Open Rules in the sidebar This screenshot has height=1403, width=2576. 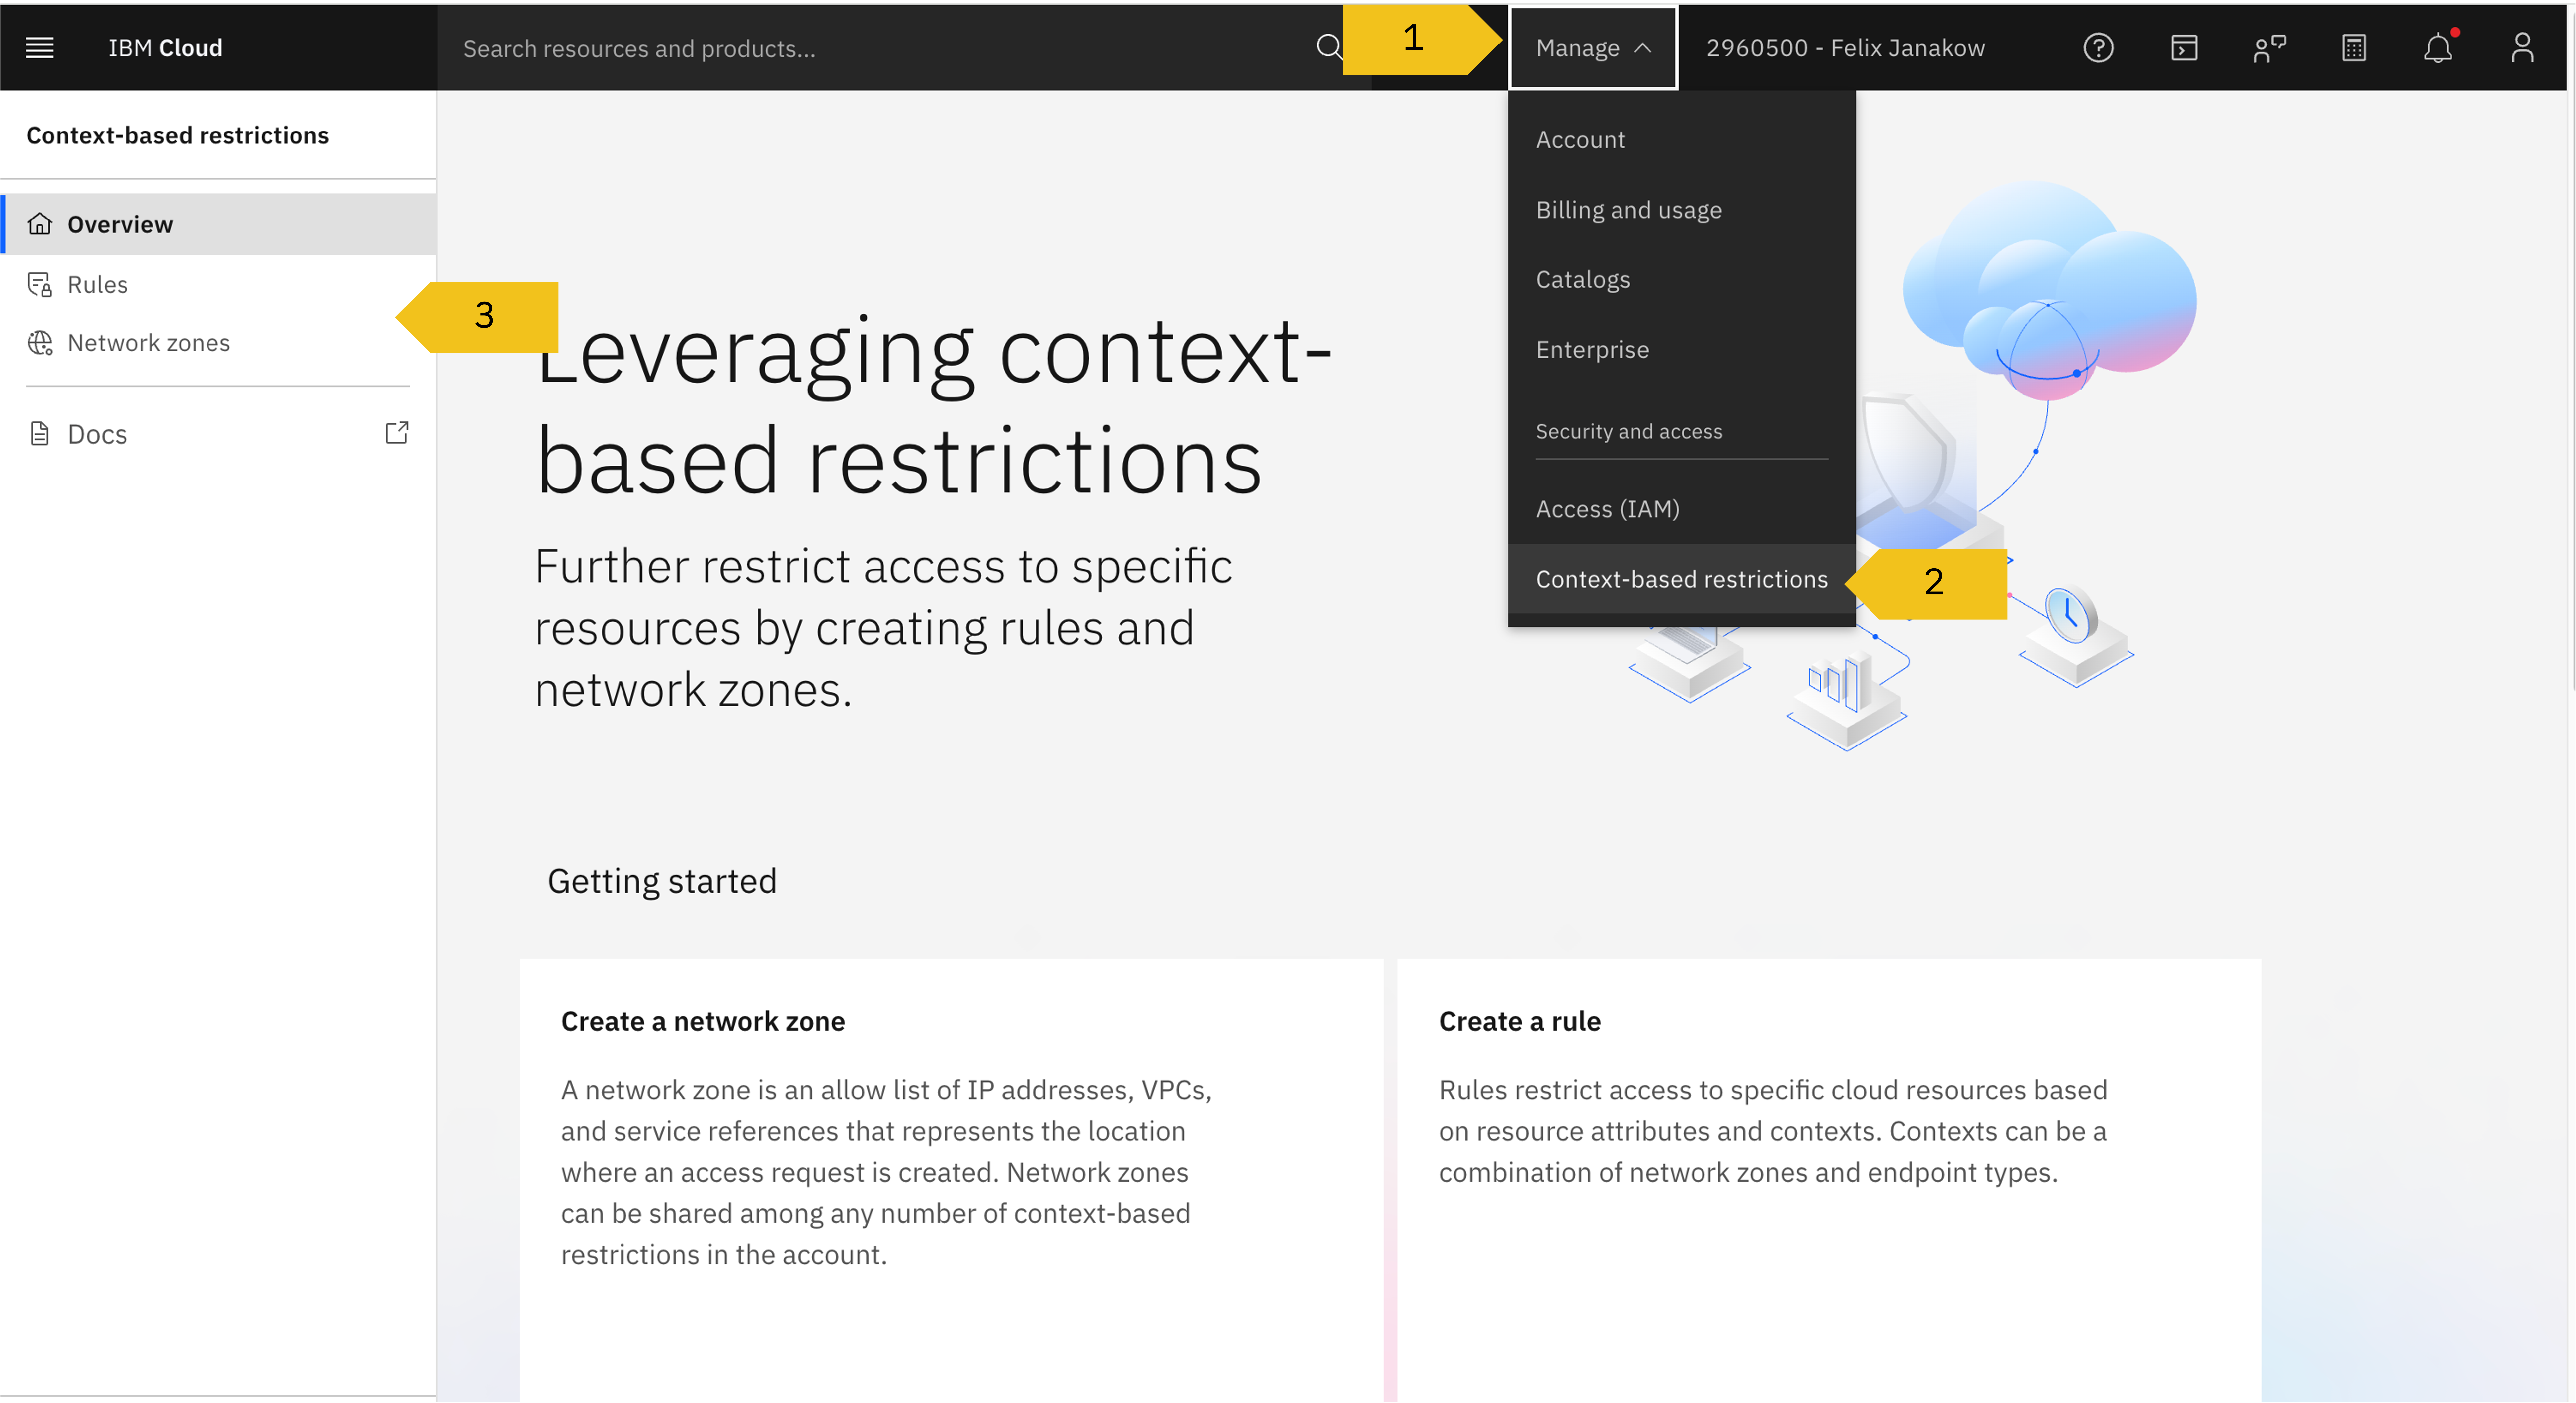pyautogui.click(x=97, y=284)
